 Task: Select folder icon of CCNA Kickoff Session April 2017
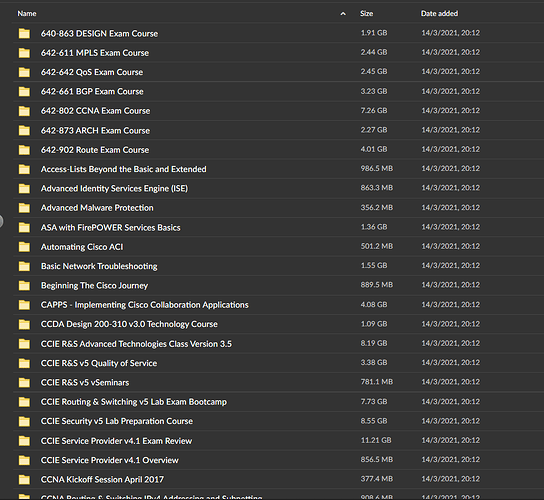point(24,480)
